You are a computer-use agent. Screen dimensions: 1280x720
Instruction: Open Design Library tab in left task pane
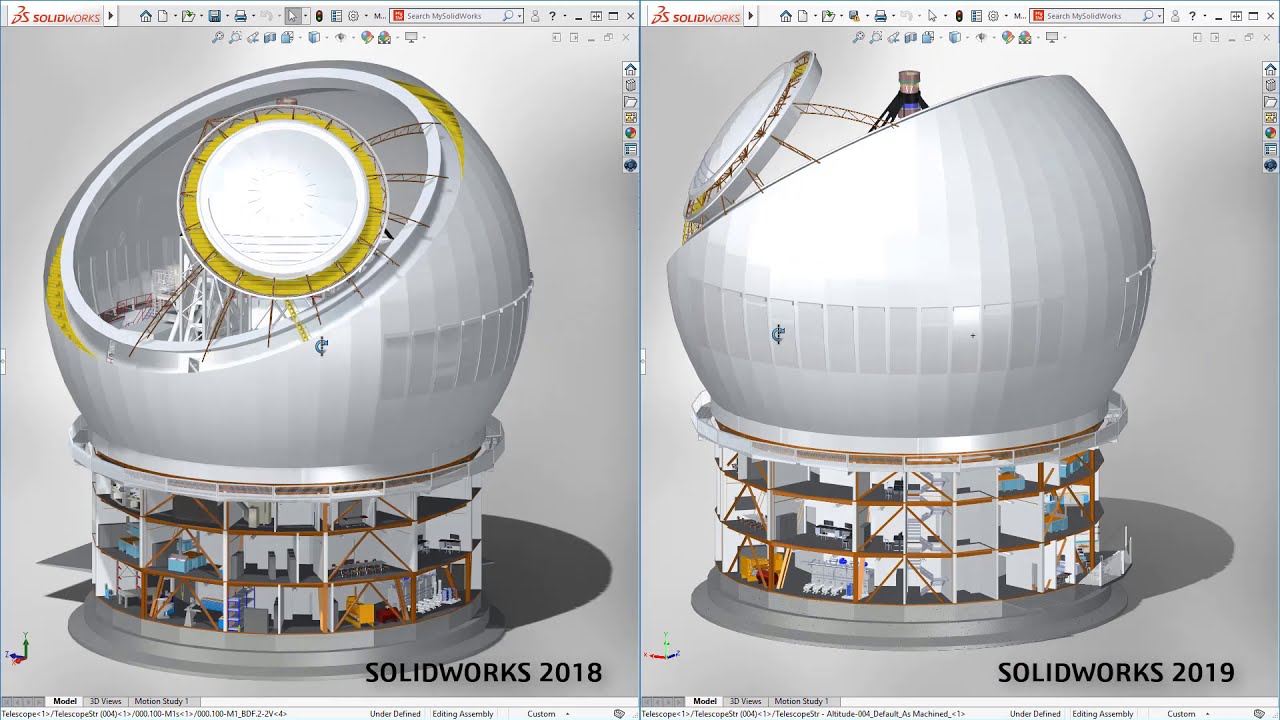[630, 85]
